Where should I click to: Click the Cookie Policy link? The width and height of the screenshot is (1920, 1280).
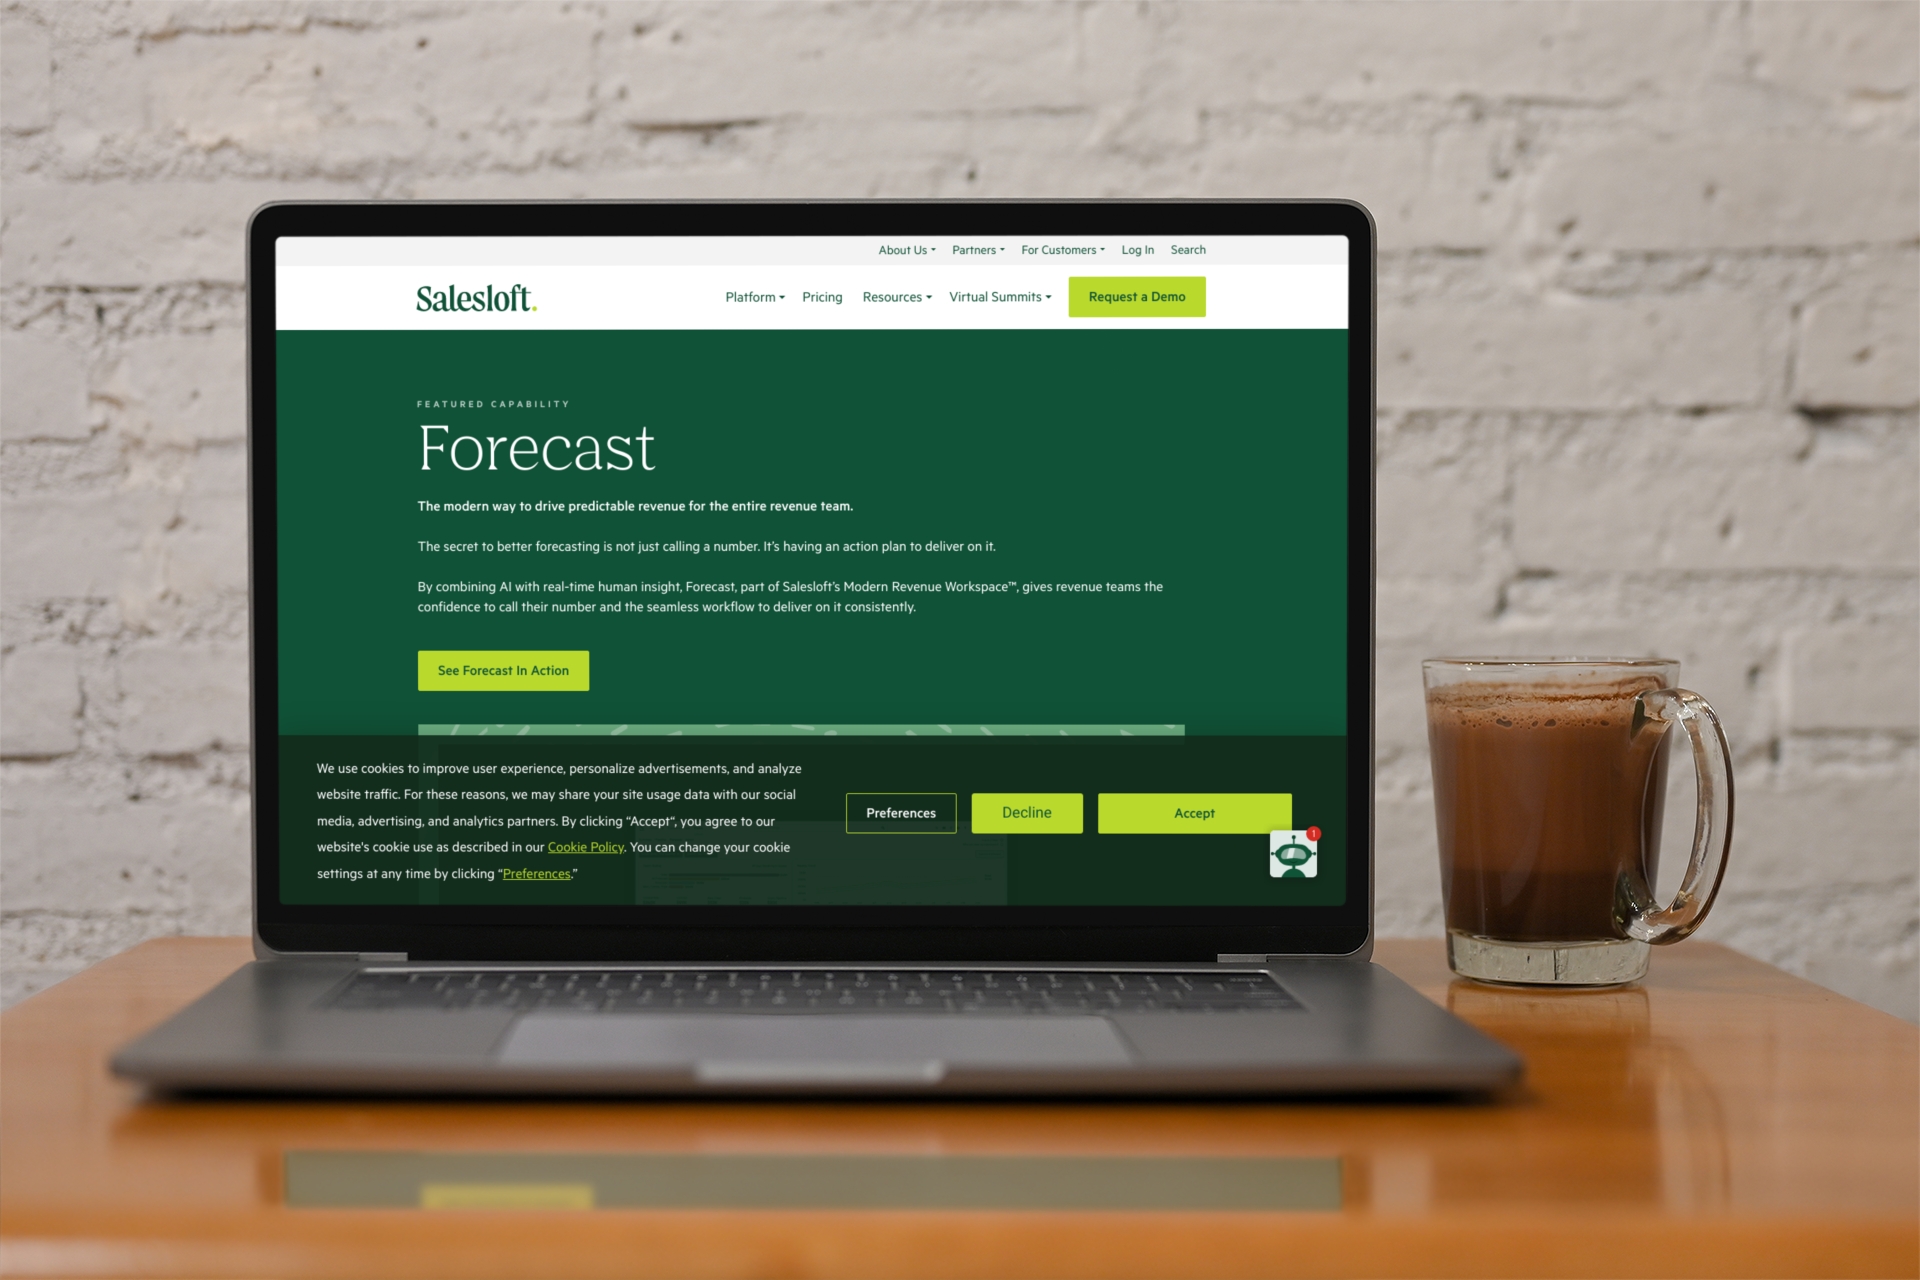584,847
